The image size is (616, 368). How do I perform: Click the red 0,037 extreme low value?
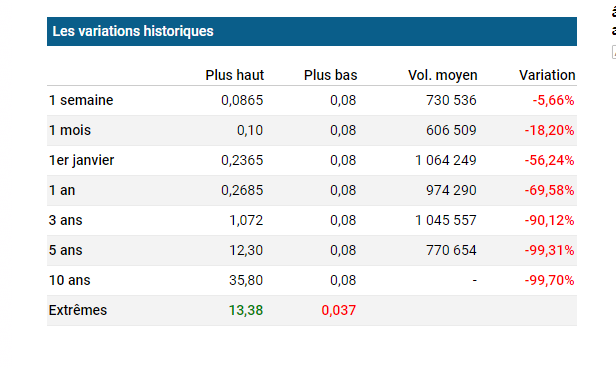point(338,310)
